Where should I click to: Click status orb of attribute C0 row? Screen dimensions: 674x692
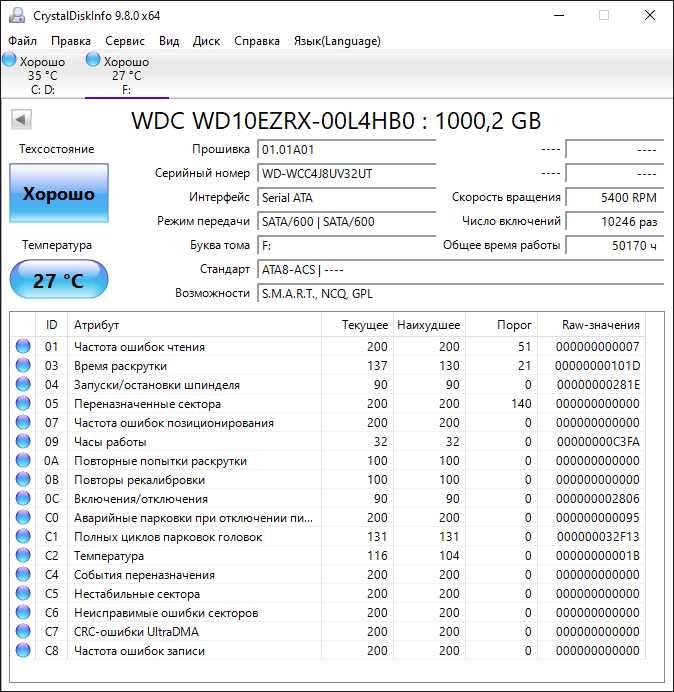[x=23, y=517]
